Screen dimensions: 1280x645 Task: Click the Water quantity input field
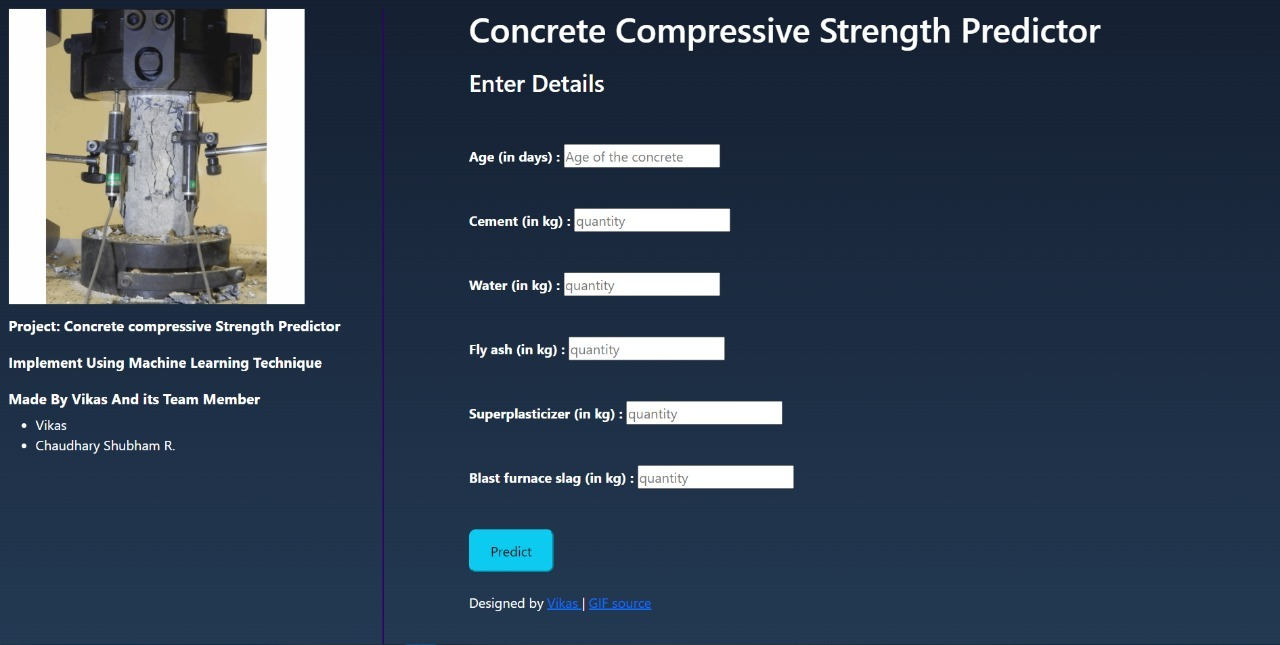[641, 284]
